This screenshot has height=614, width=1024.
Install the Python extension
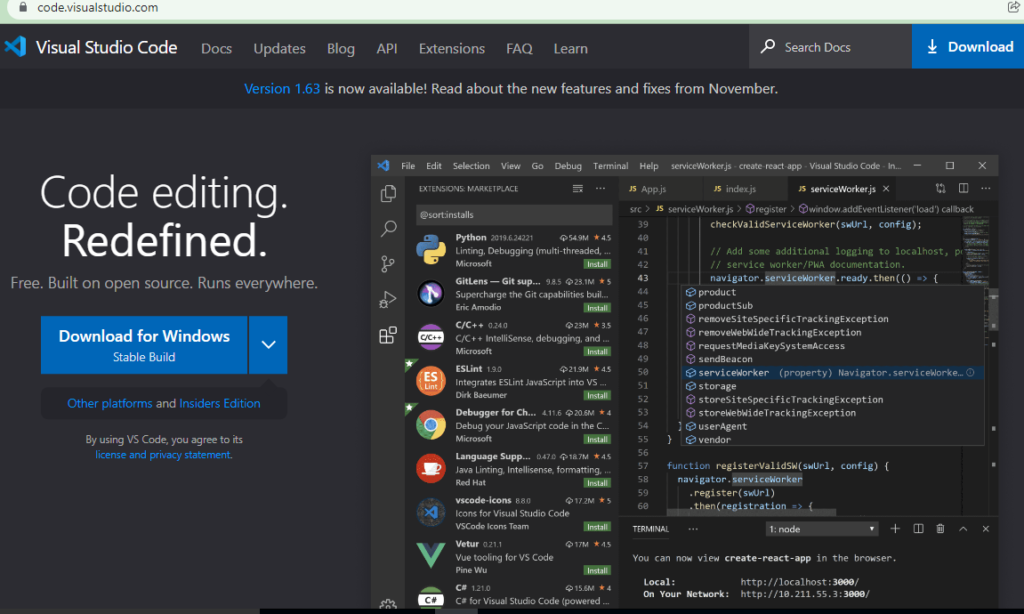[x=597, y=264]
